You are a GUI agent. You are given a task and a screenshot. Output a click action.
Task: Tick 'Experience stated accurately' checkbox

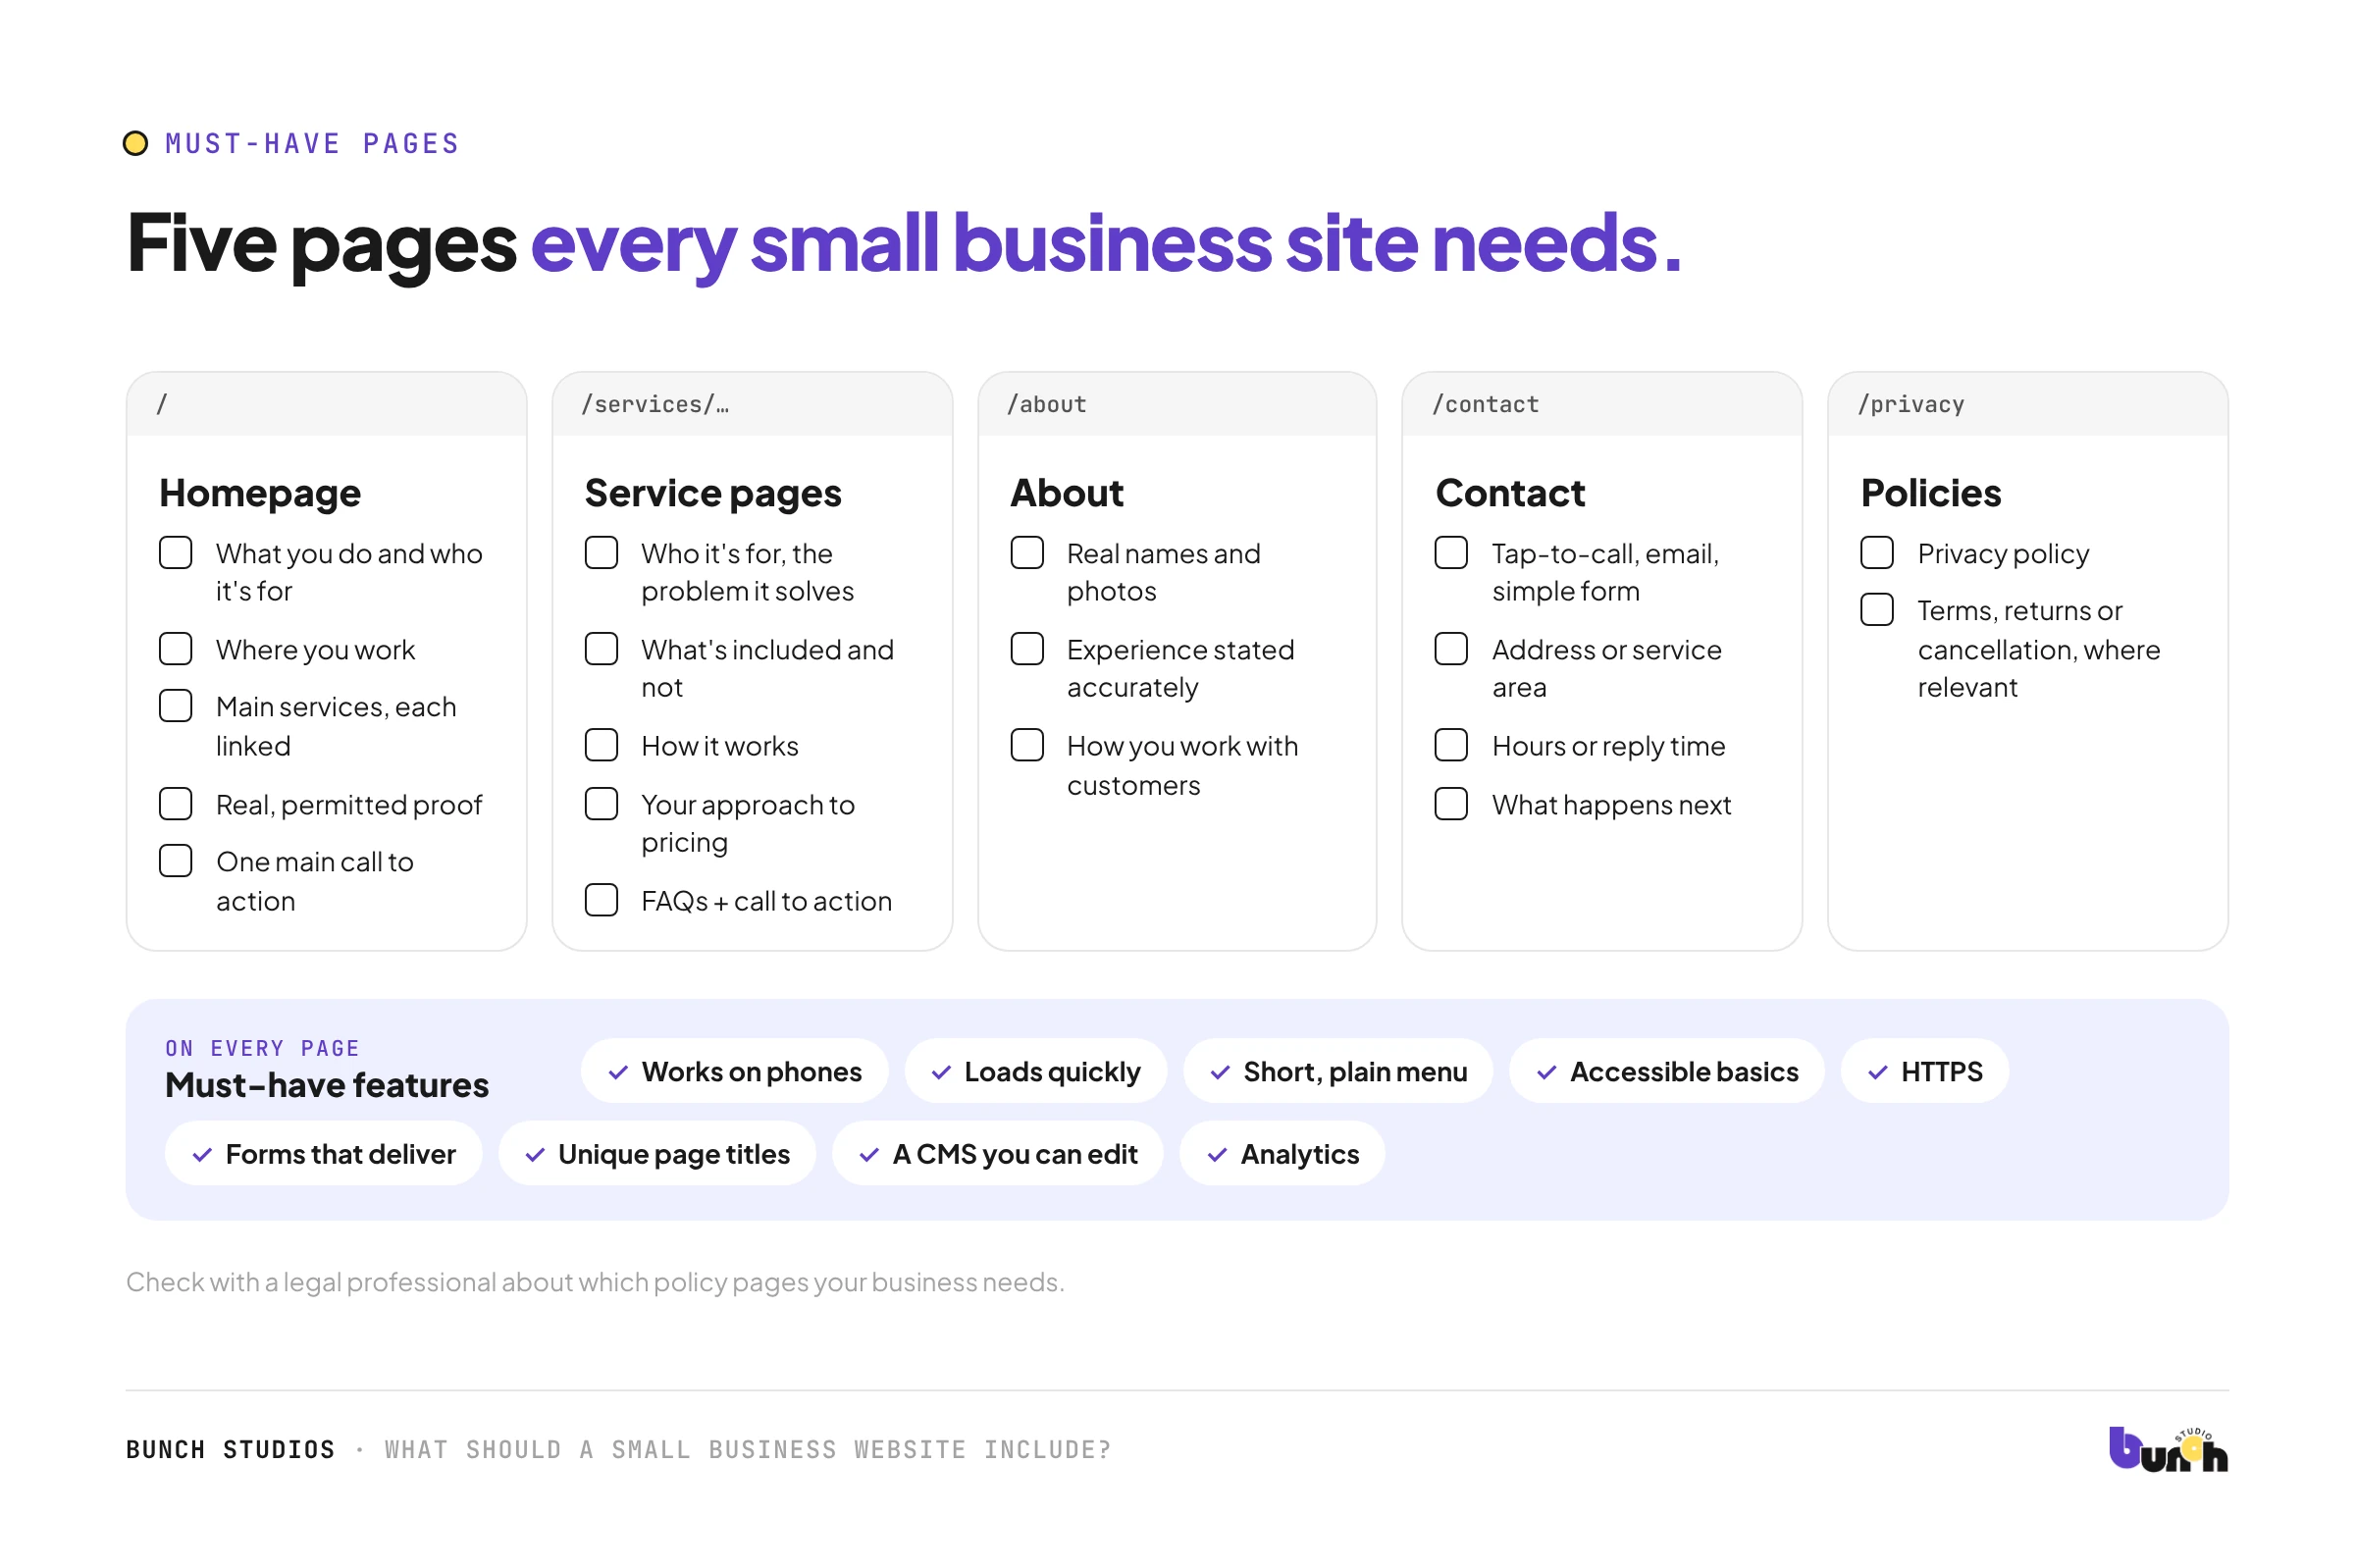click(x=1027, y=649)
